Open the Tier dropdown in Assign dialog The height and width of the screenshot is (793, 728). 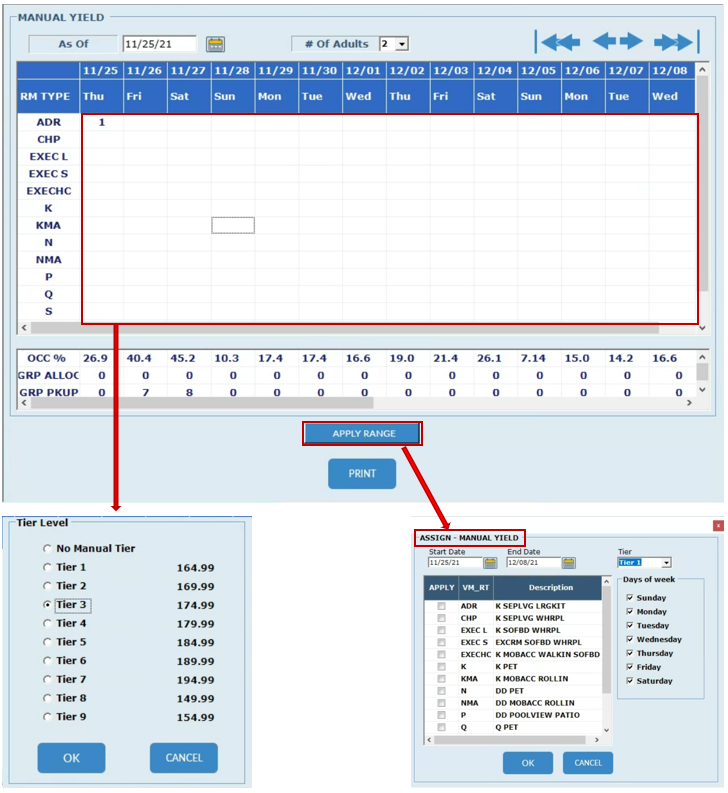[x=665, y=563]
